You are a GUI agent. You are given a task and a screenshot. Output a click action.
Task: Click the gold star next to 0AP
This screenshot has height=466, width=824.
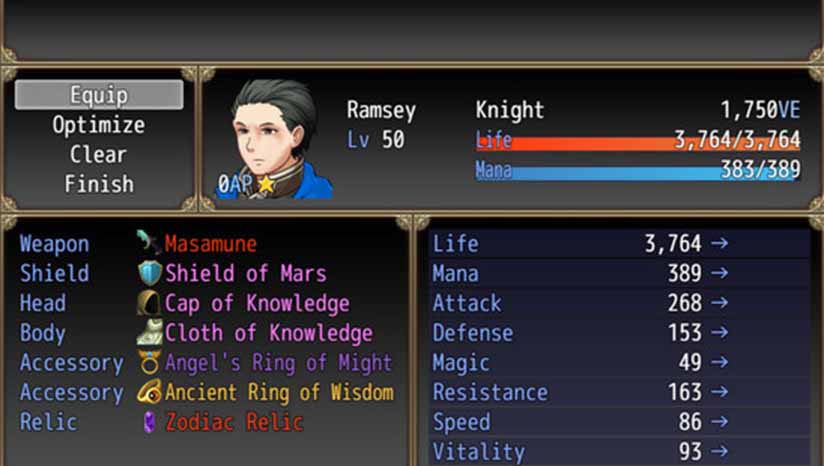266,184
